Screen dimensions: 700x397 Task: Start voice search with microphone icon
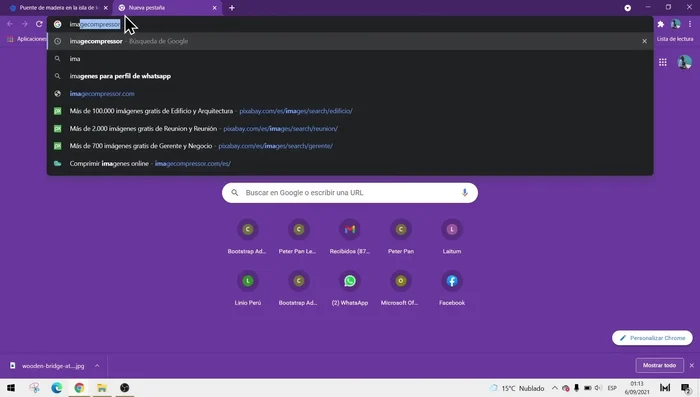(x=464, y=192)
